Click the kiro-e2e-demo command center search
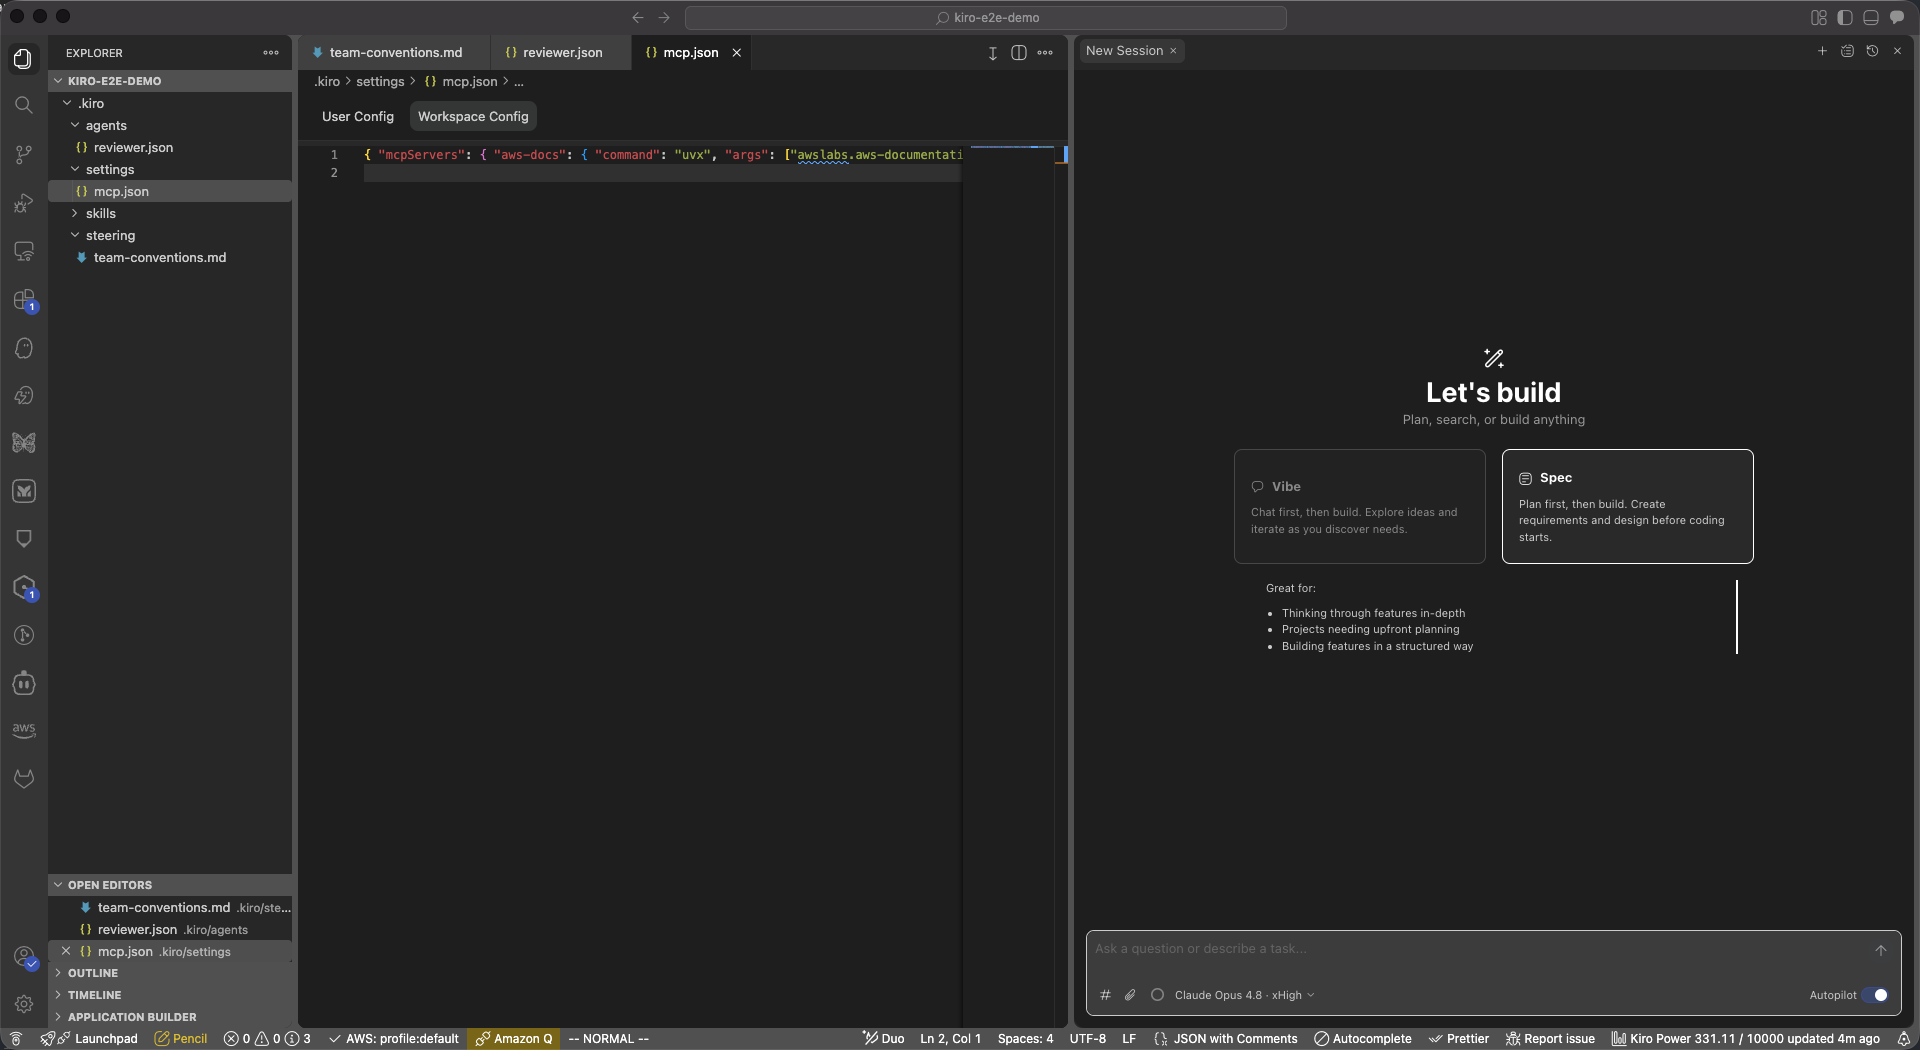 pyautogui.click(x=986, y=18)
